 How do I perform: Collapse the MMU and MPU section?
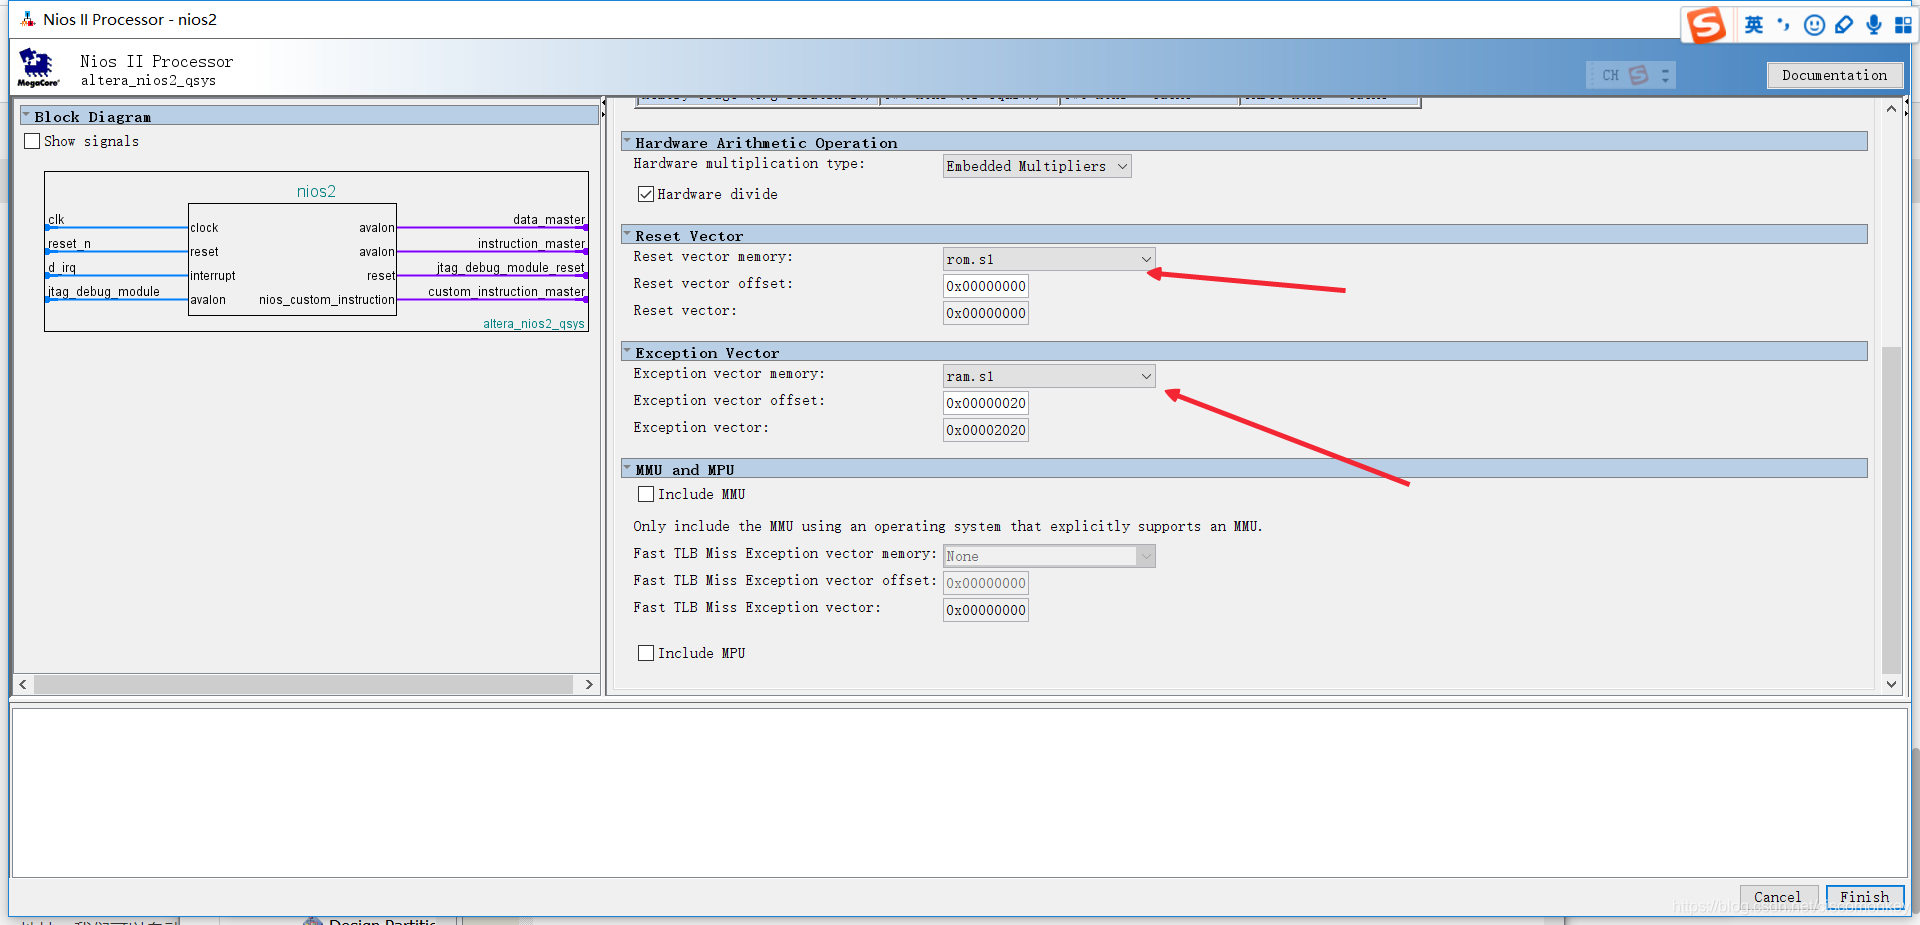coord(627,469)
